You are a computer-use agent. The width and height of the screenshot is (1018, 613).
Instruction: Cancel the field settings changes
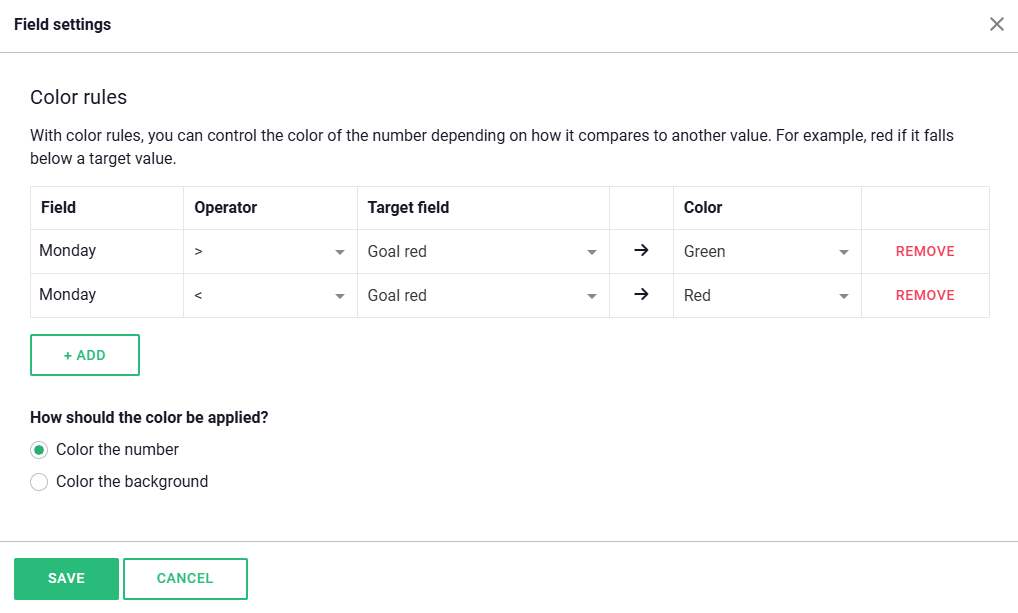[x=185, y=578]
